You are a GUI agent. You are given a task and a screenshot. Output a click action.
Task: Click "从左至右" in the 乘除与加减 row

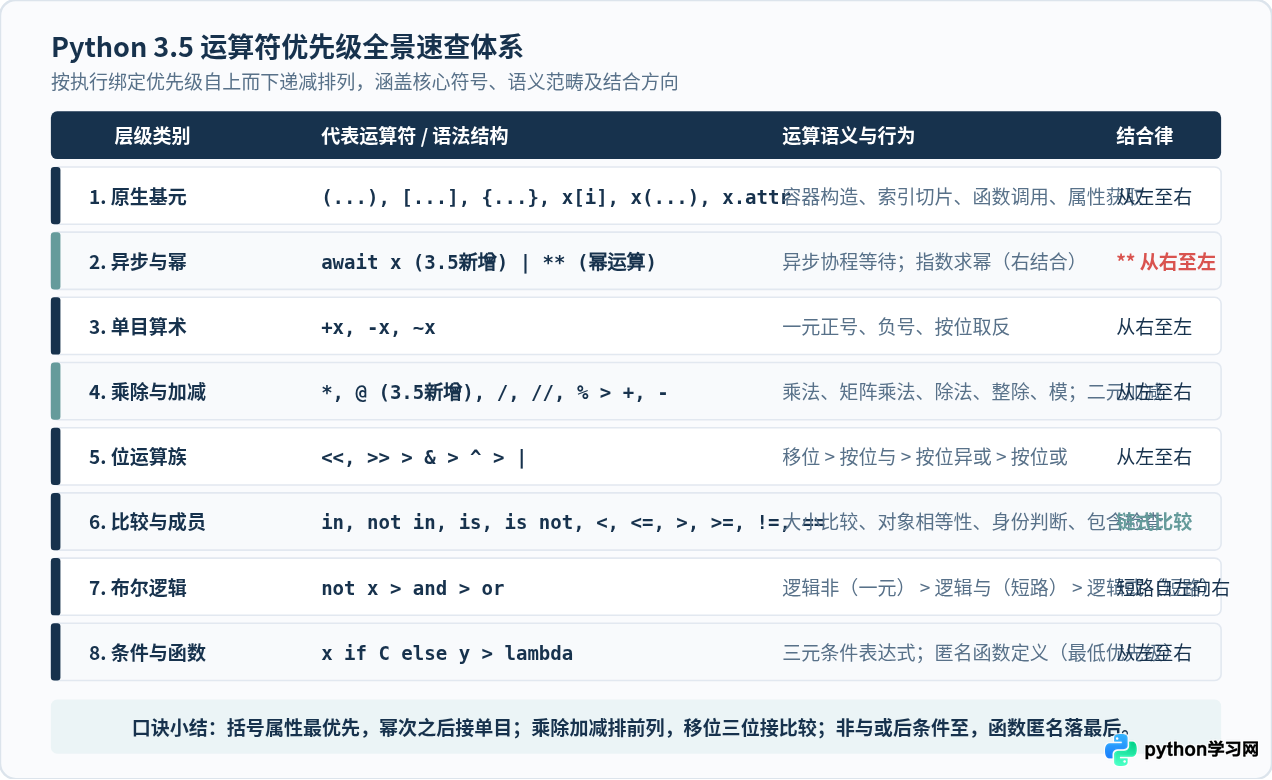click(1154, 392)
